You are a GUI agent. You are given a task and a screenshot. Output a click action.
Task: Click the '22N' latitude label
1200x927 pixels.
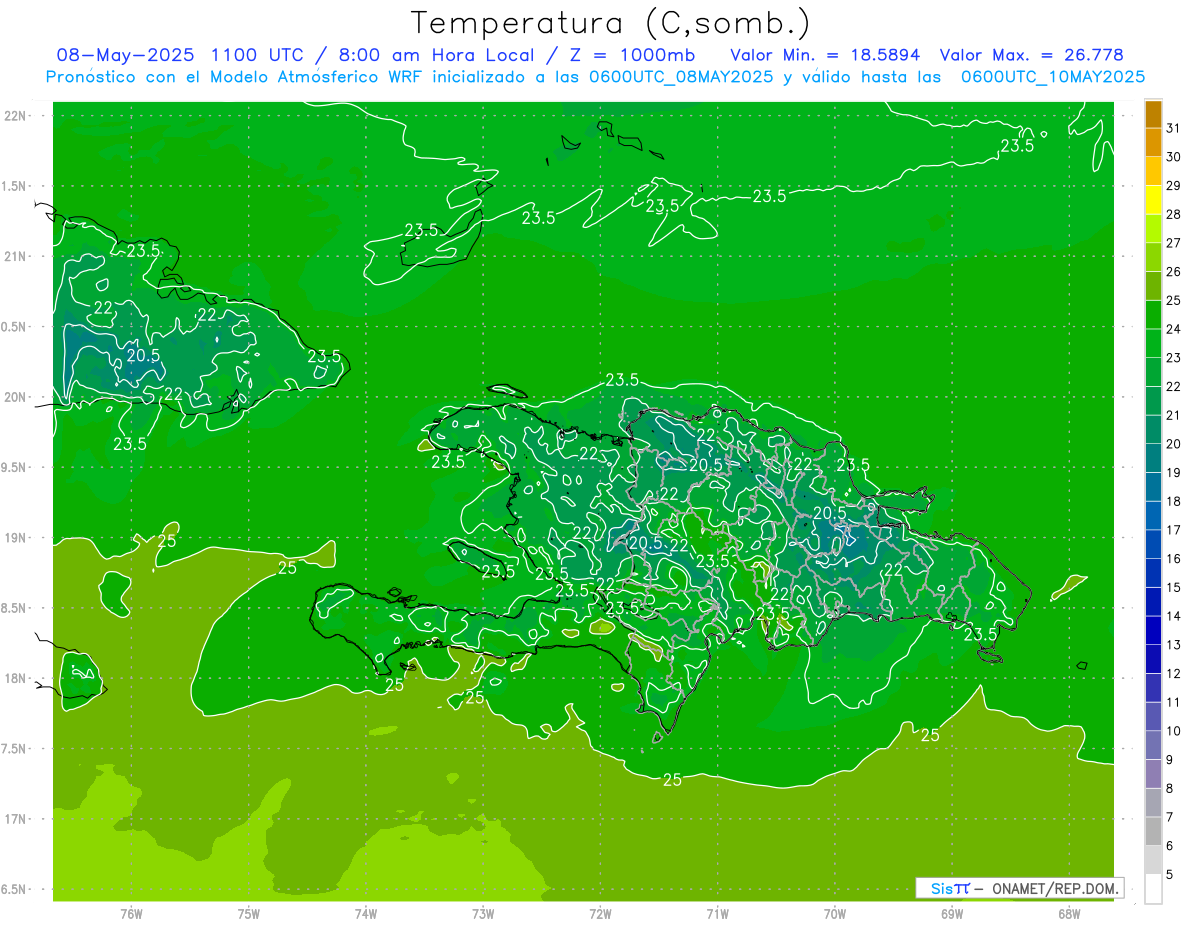click(14, 116)
